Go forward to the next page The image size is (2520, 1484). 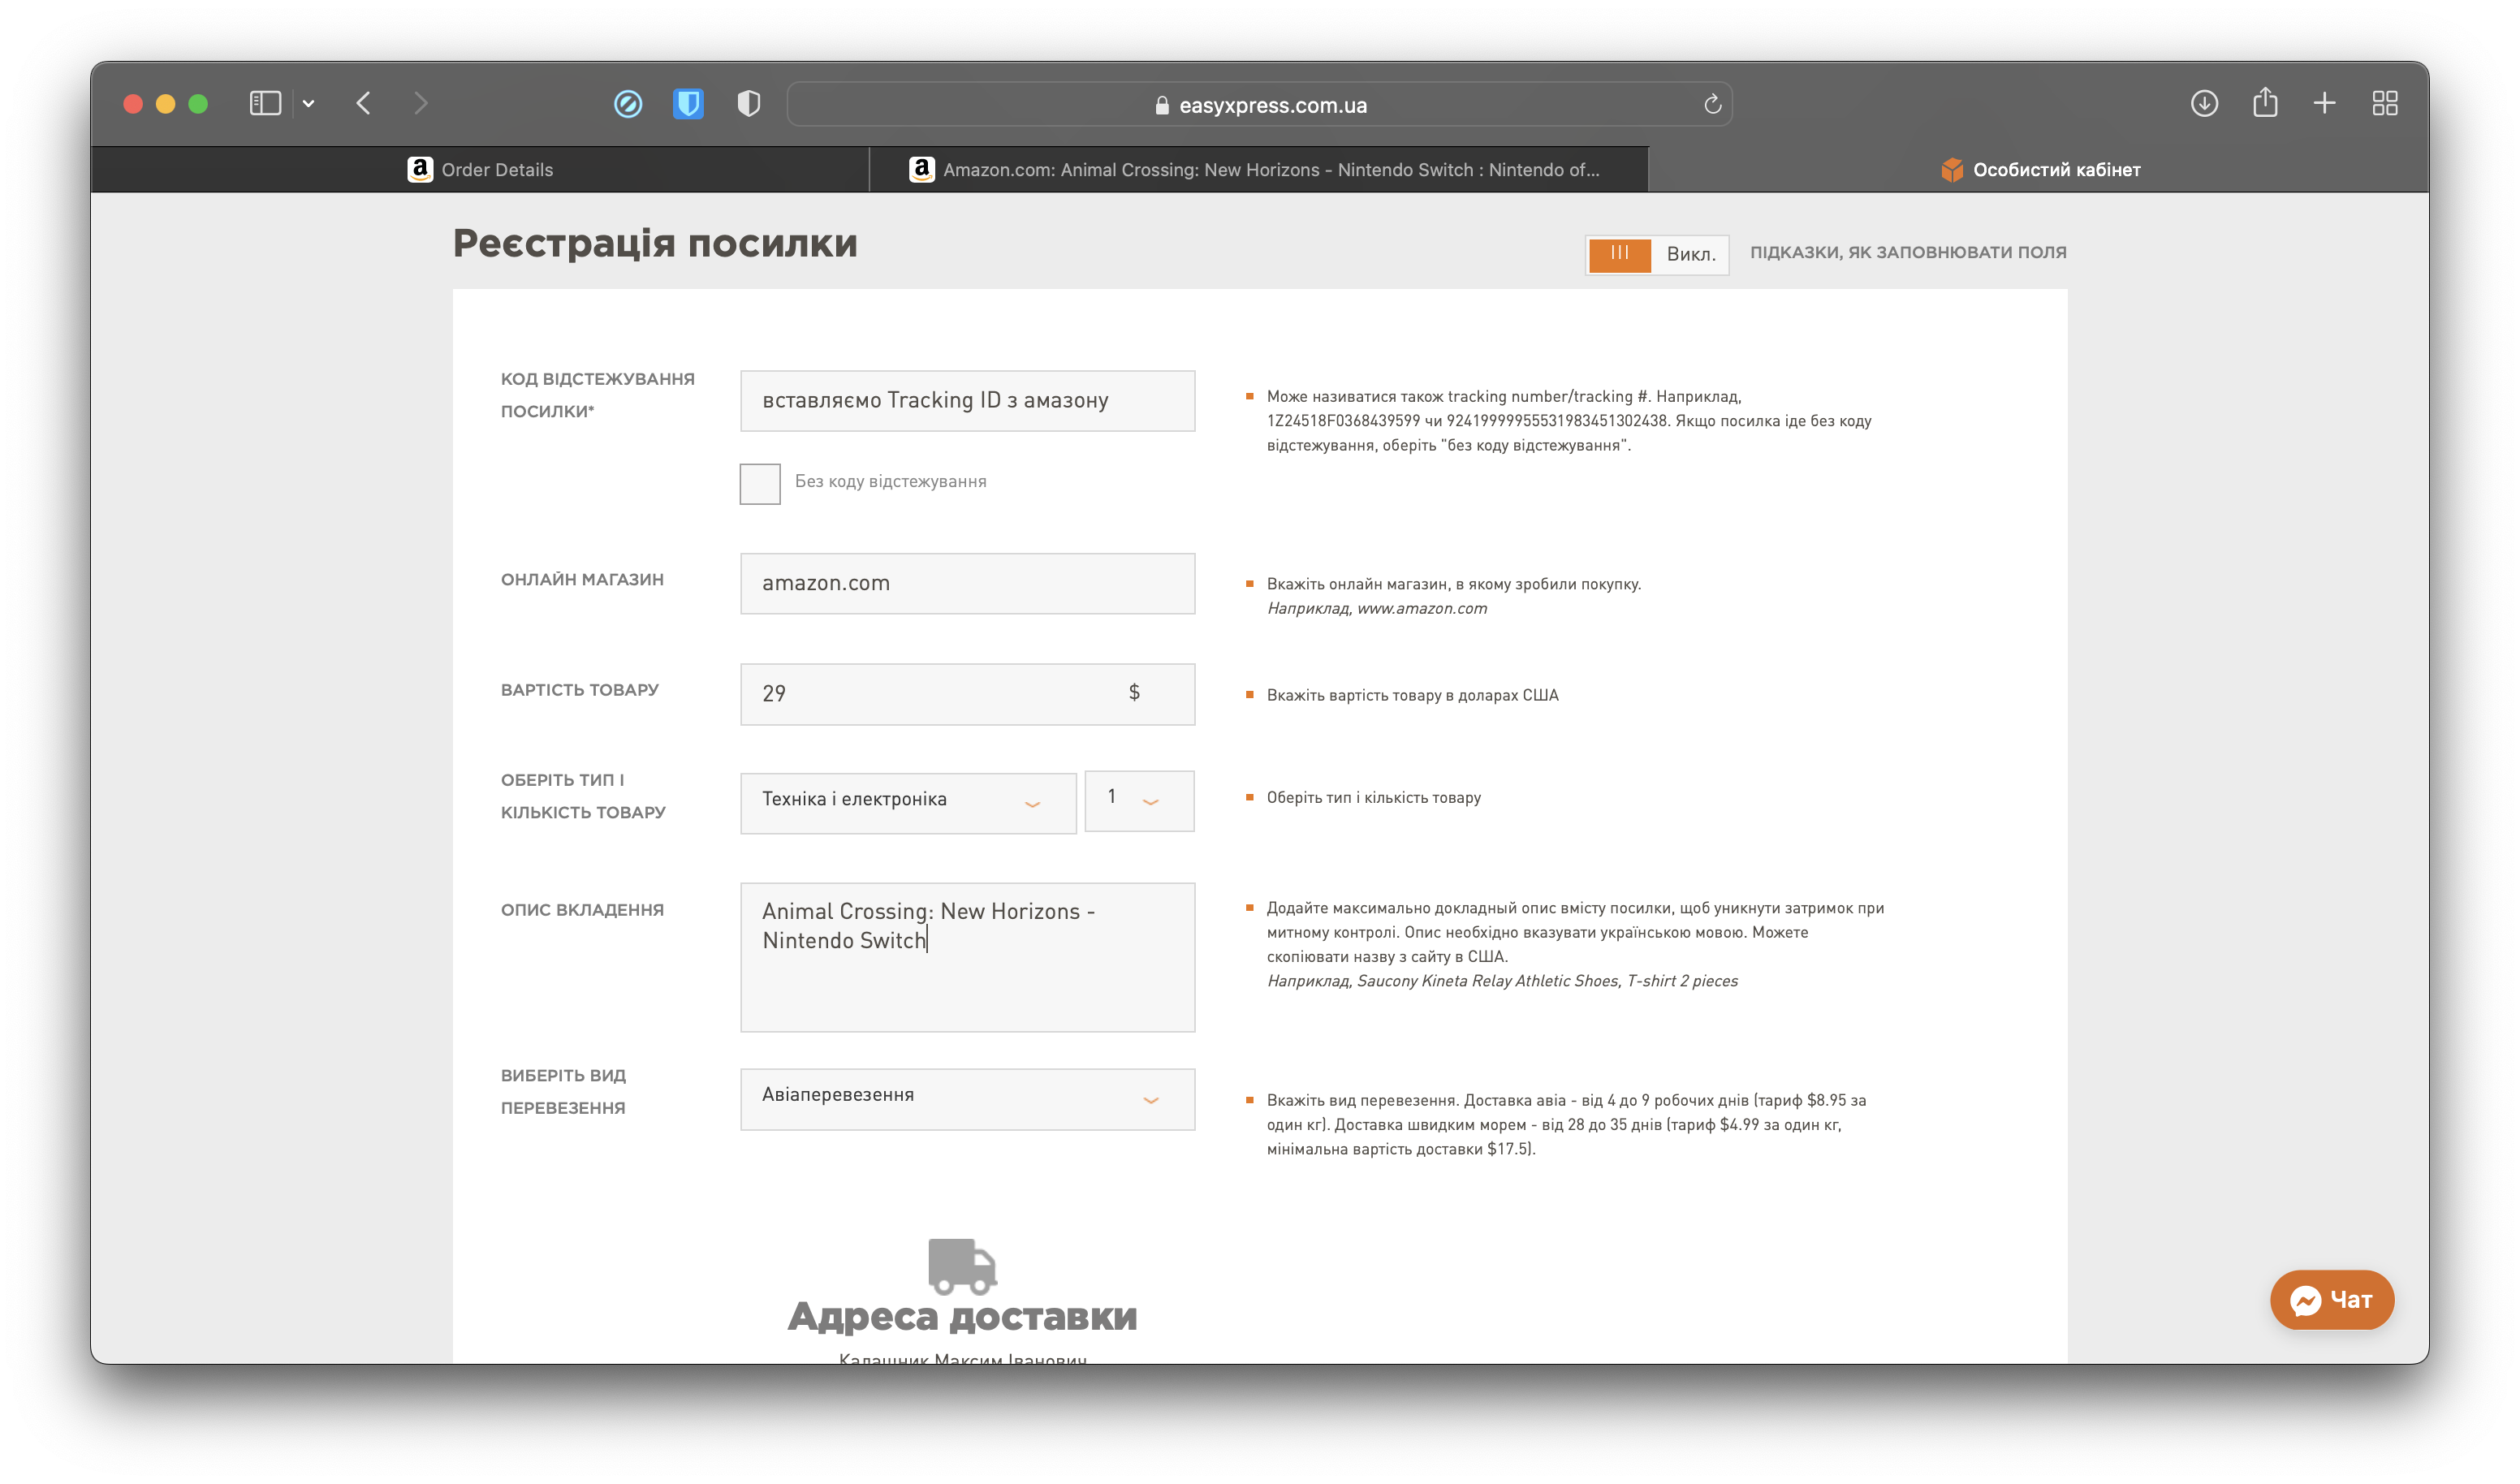pyautogui.click(x=421, y=103)
